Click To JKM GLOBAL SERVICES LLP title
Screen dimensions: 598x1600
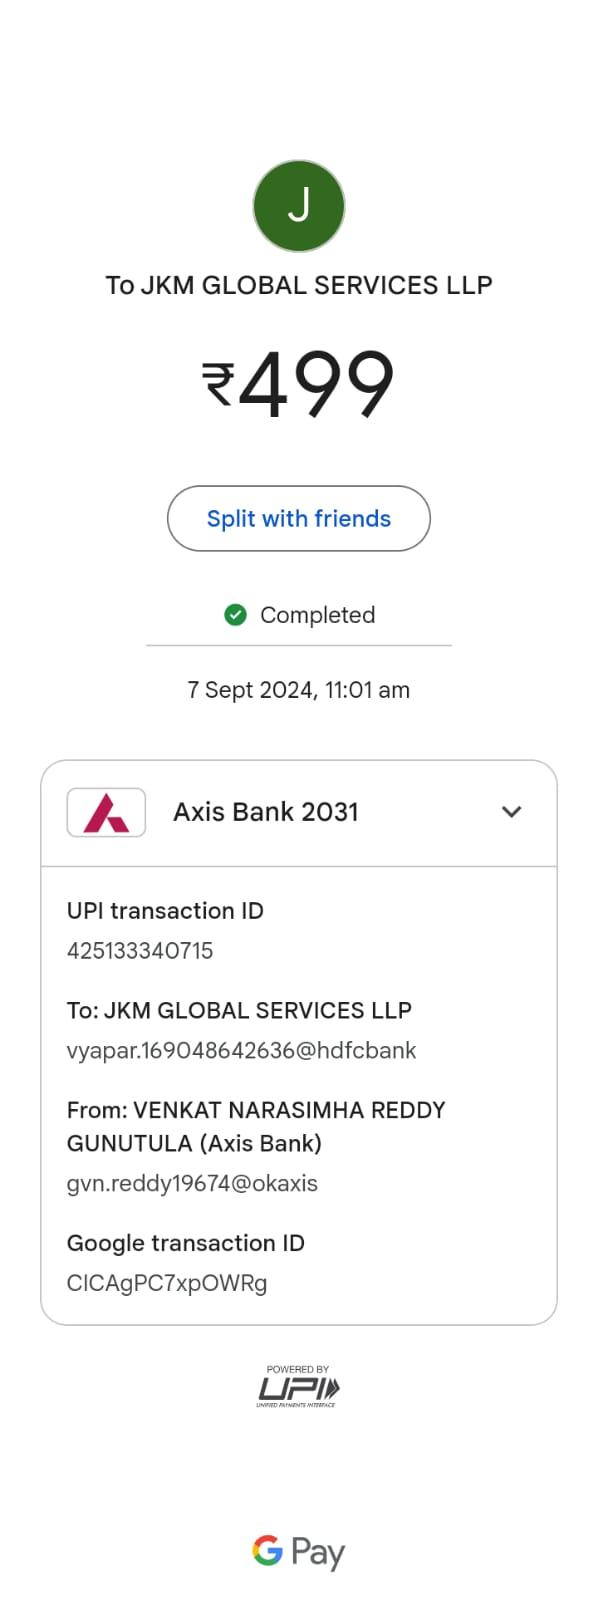(x=299, y=285)
